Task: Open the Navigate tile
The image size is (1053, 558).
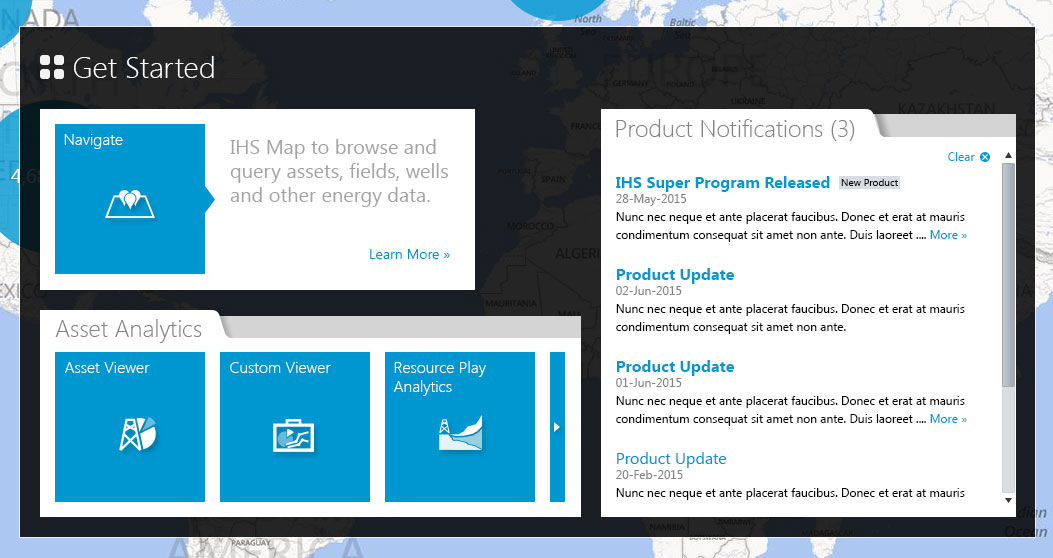Action: (130, 199)
